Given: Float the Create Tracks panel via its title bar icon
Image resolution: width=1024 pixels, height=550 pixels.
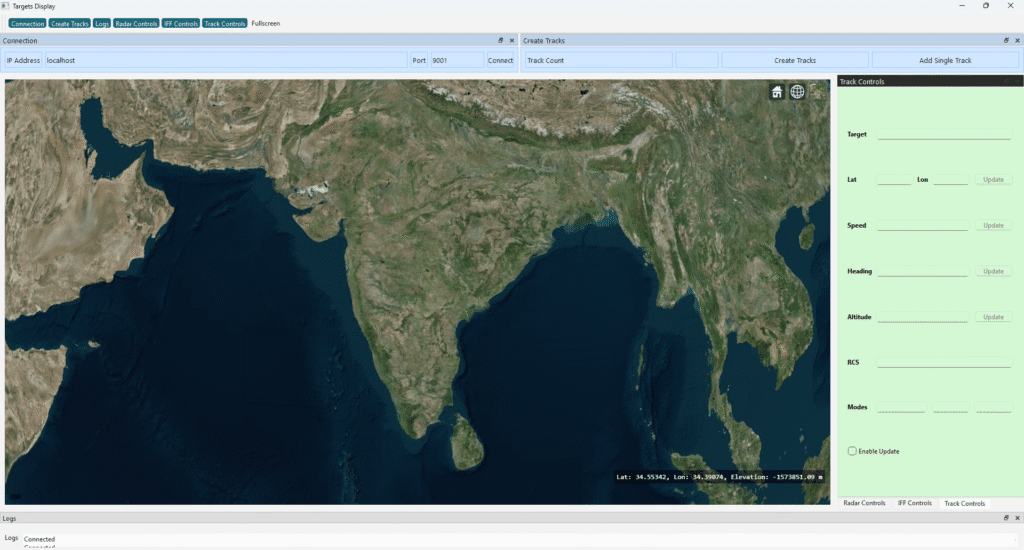Looking at the screenshot, I should click(x=1007, y=41).
